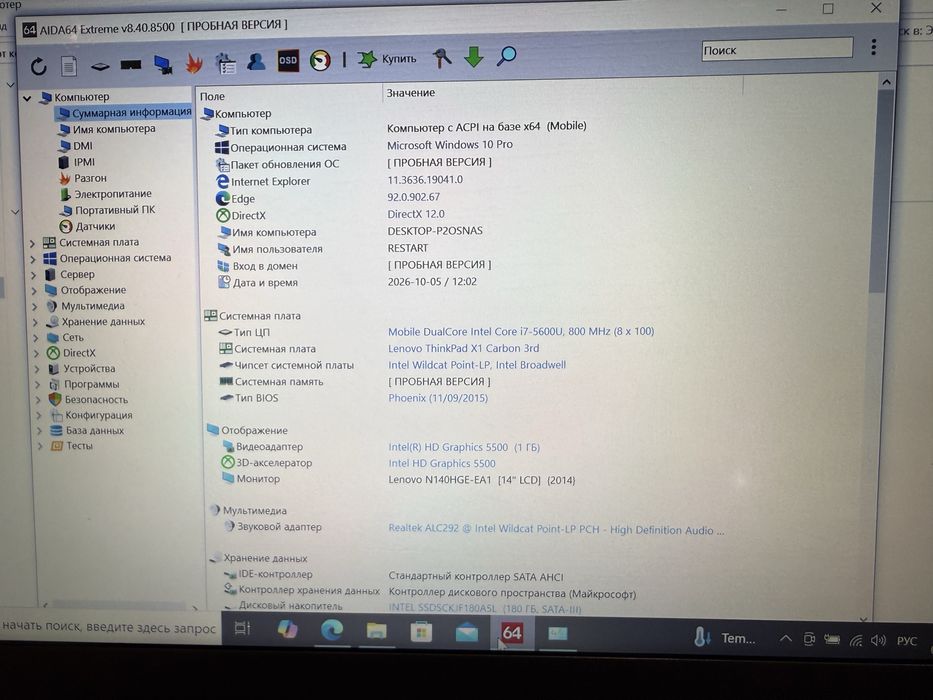Viewport: 933px width, 700px height.
Task: Open Task View on the taskbar
Action: click(x=243, y=628)
